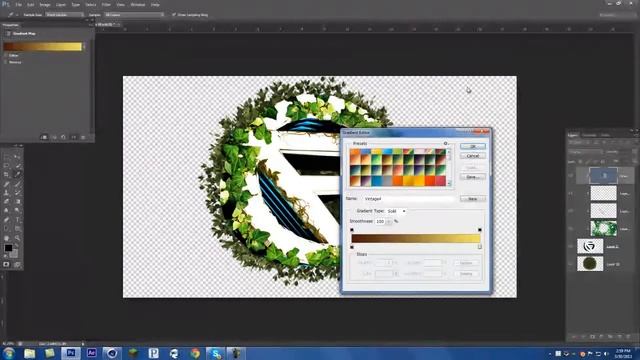
Task: Click create new layer icon in Layers panel
Action: point(620,337)
